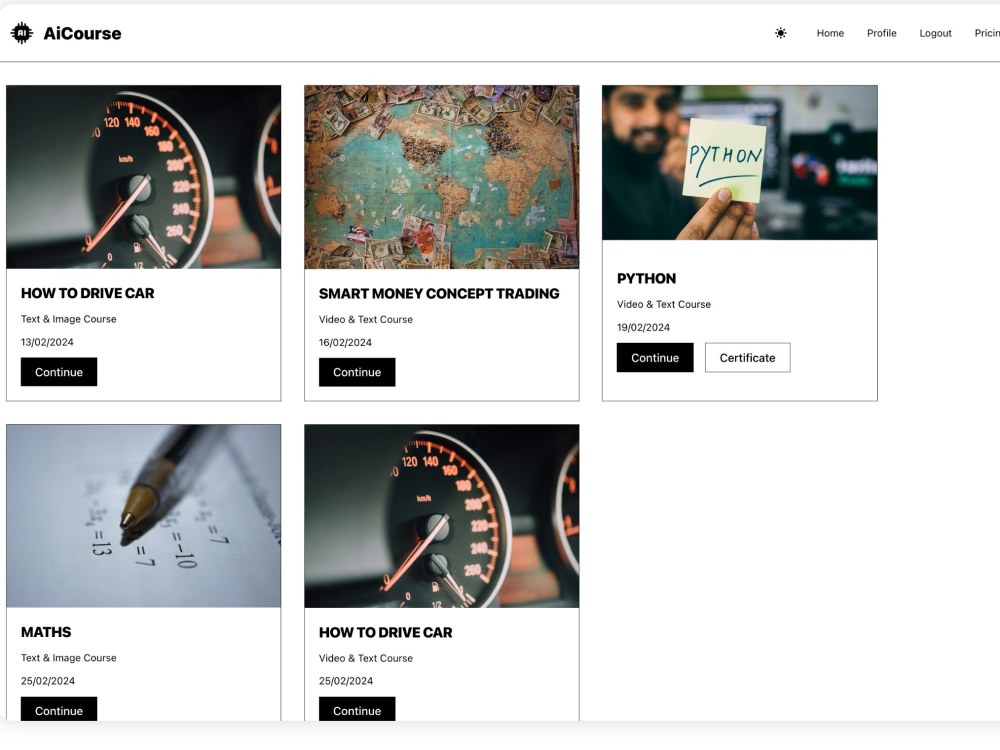This screenshot has width=1000, height=750.
Task: Click the MATHS course title
Action: coord(46,632)
